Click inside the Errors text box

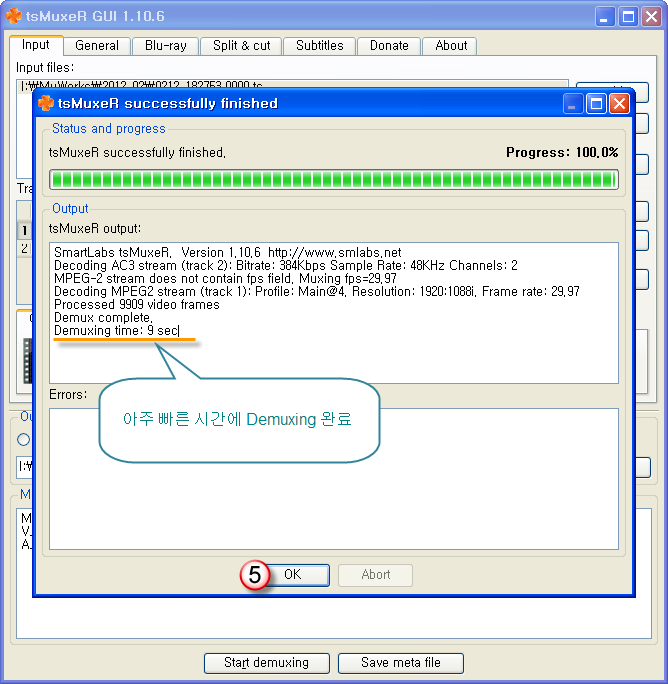334,479
